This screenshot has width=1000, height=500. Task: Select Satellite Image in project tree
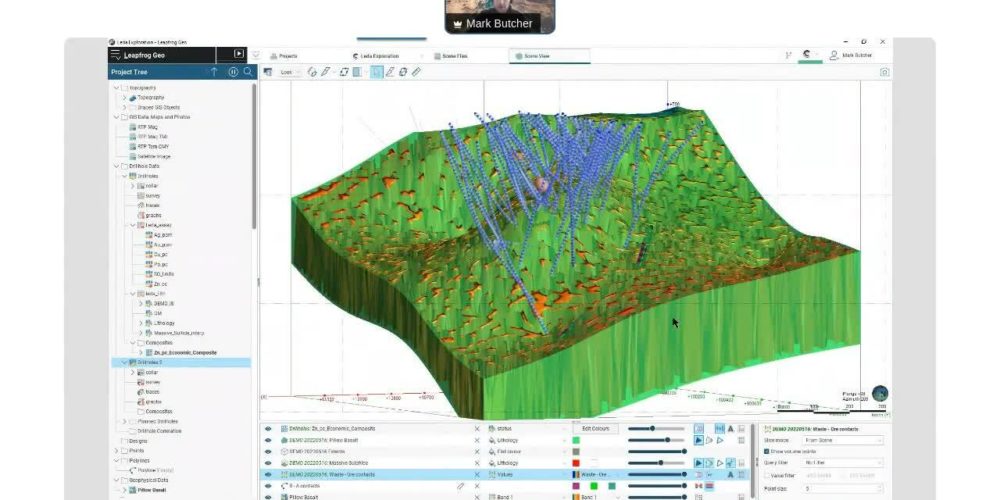(x=147, y=156)
